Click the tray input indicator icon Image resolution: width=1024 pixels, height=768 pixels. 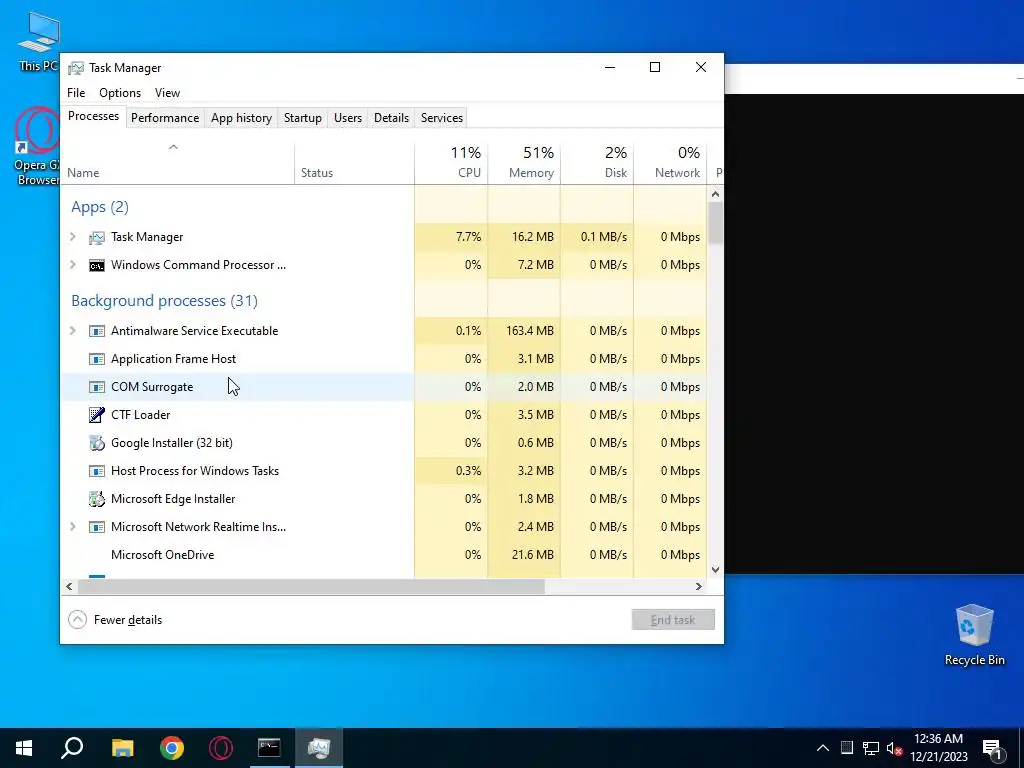point(846,748)
